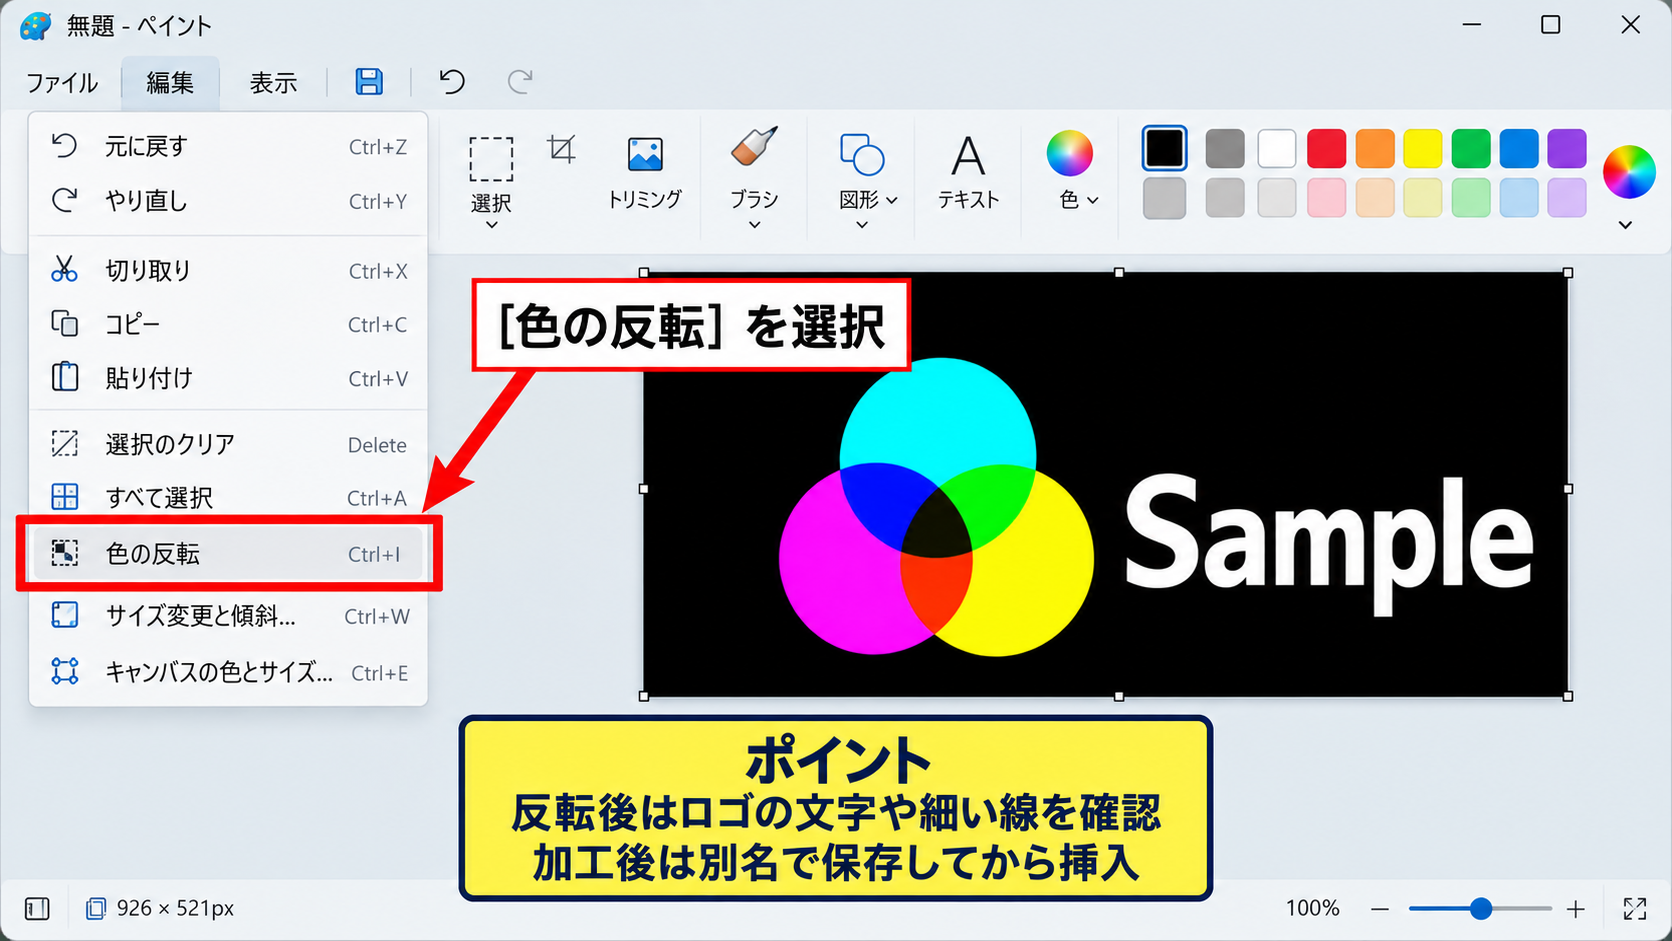1672x941 pixels.
Task: Open the ファイル menu
Action: point(62,82)
